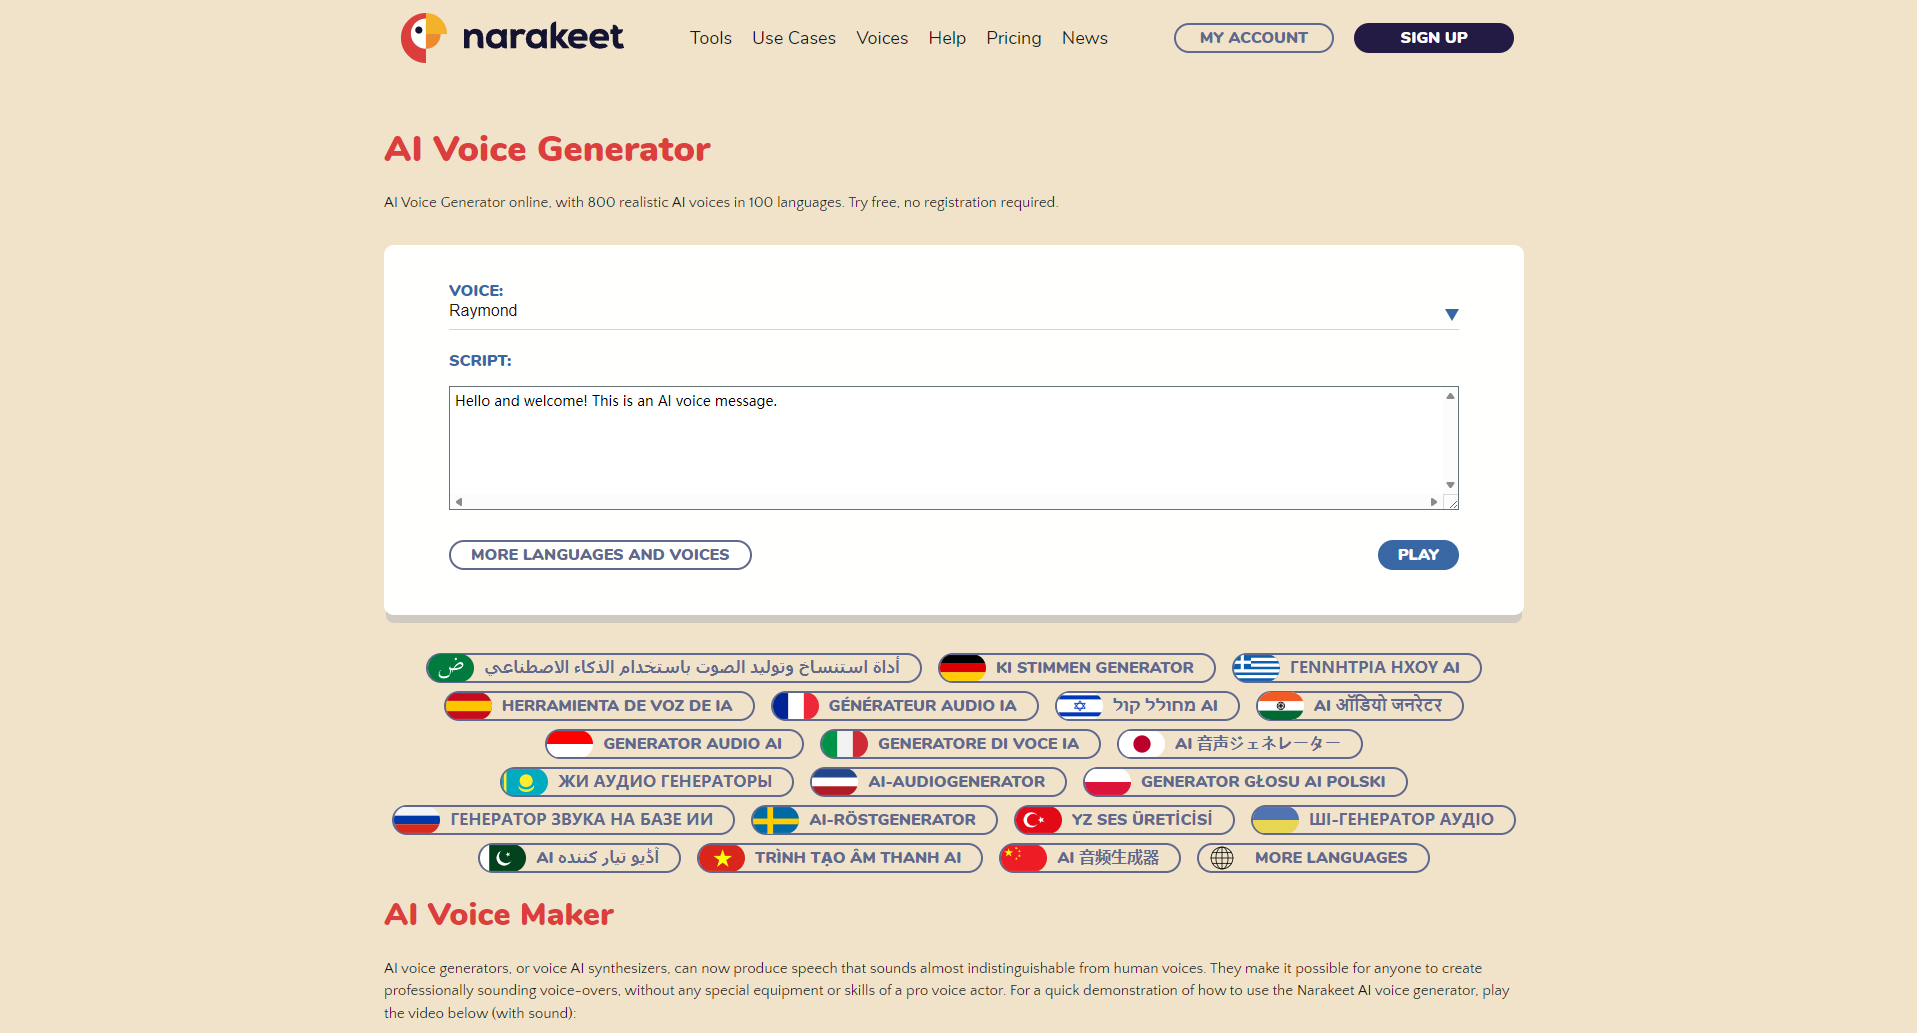Click MORE LANGUAGES AND VOICES

[600, 554]
